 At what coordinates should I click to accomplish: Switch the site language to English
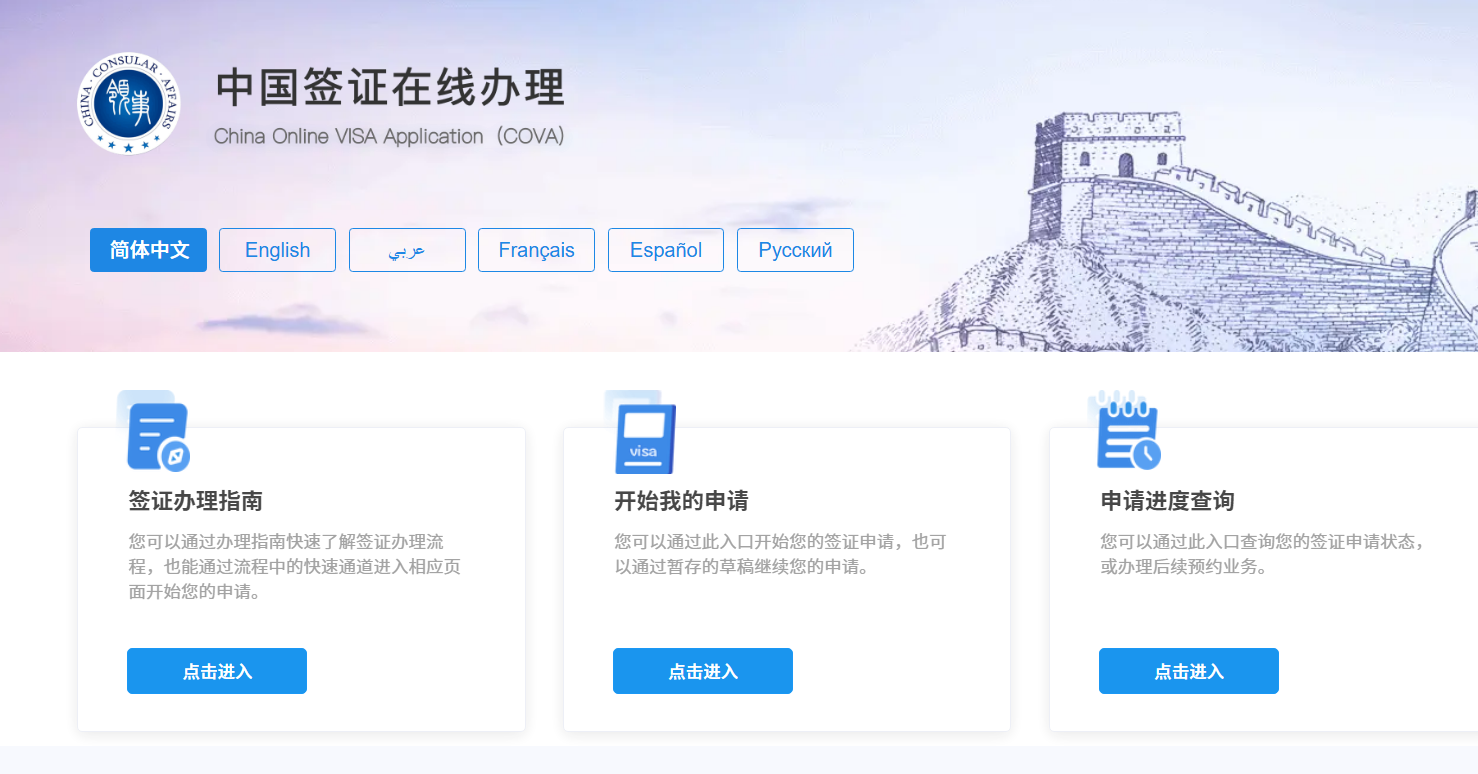(277, 250)
